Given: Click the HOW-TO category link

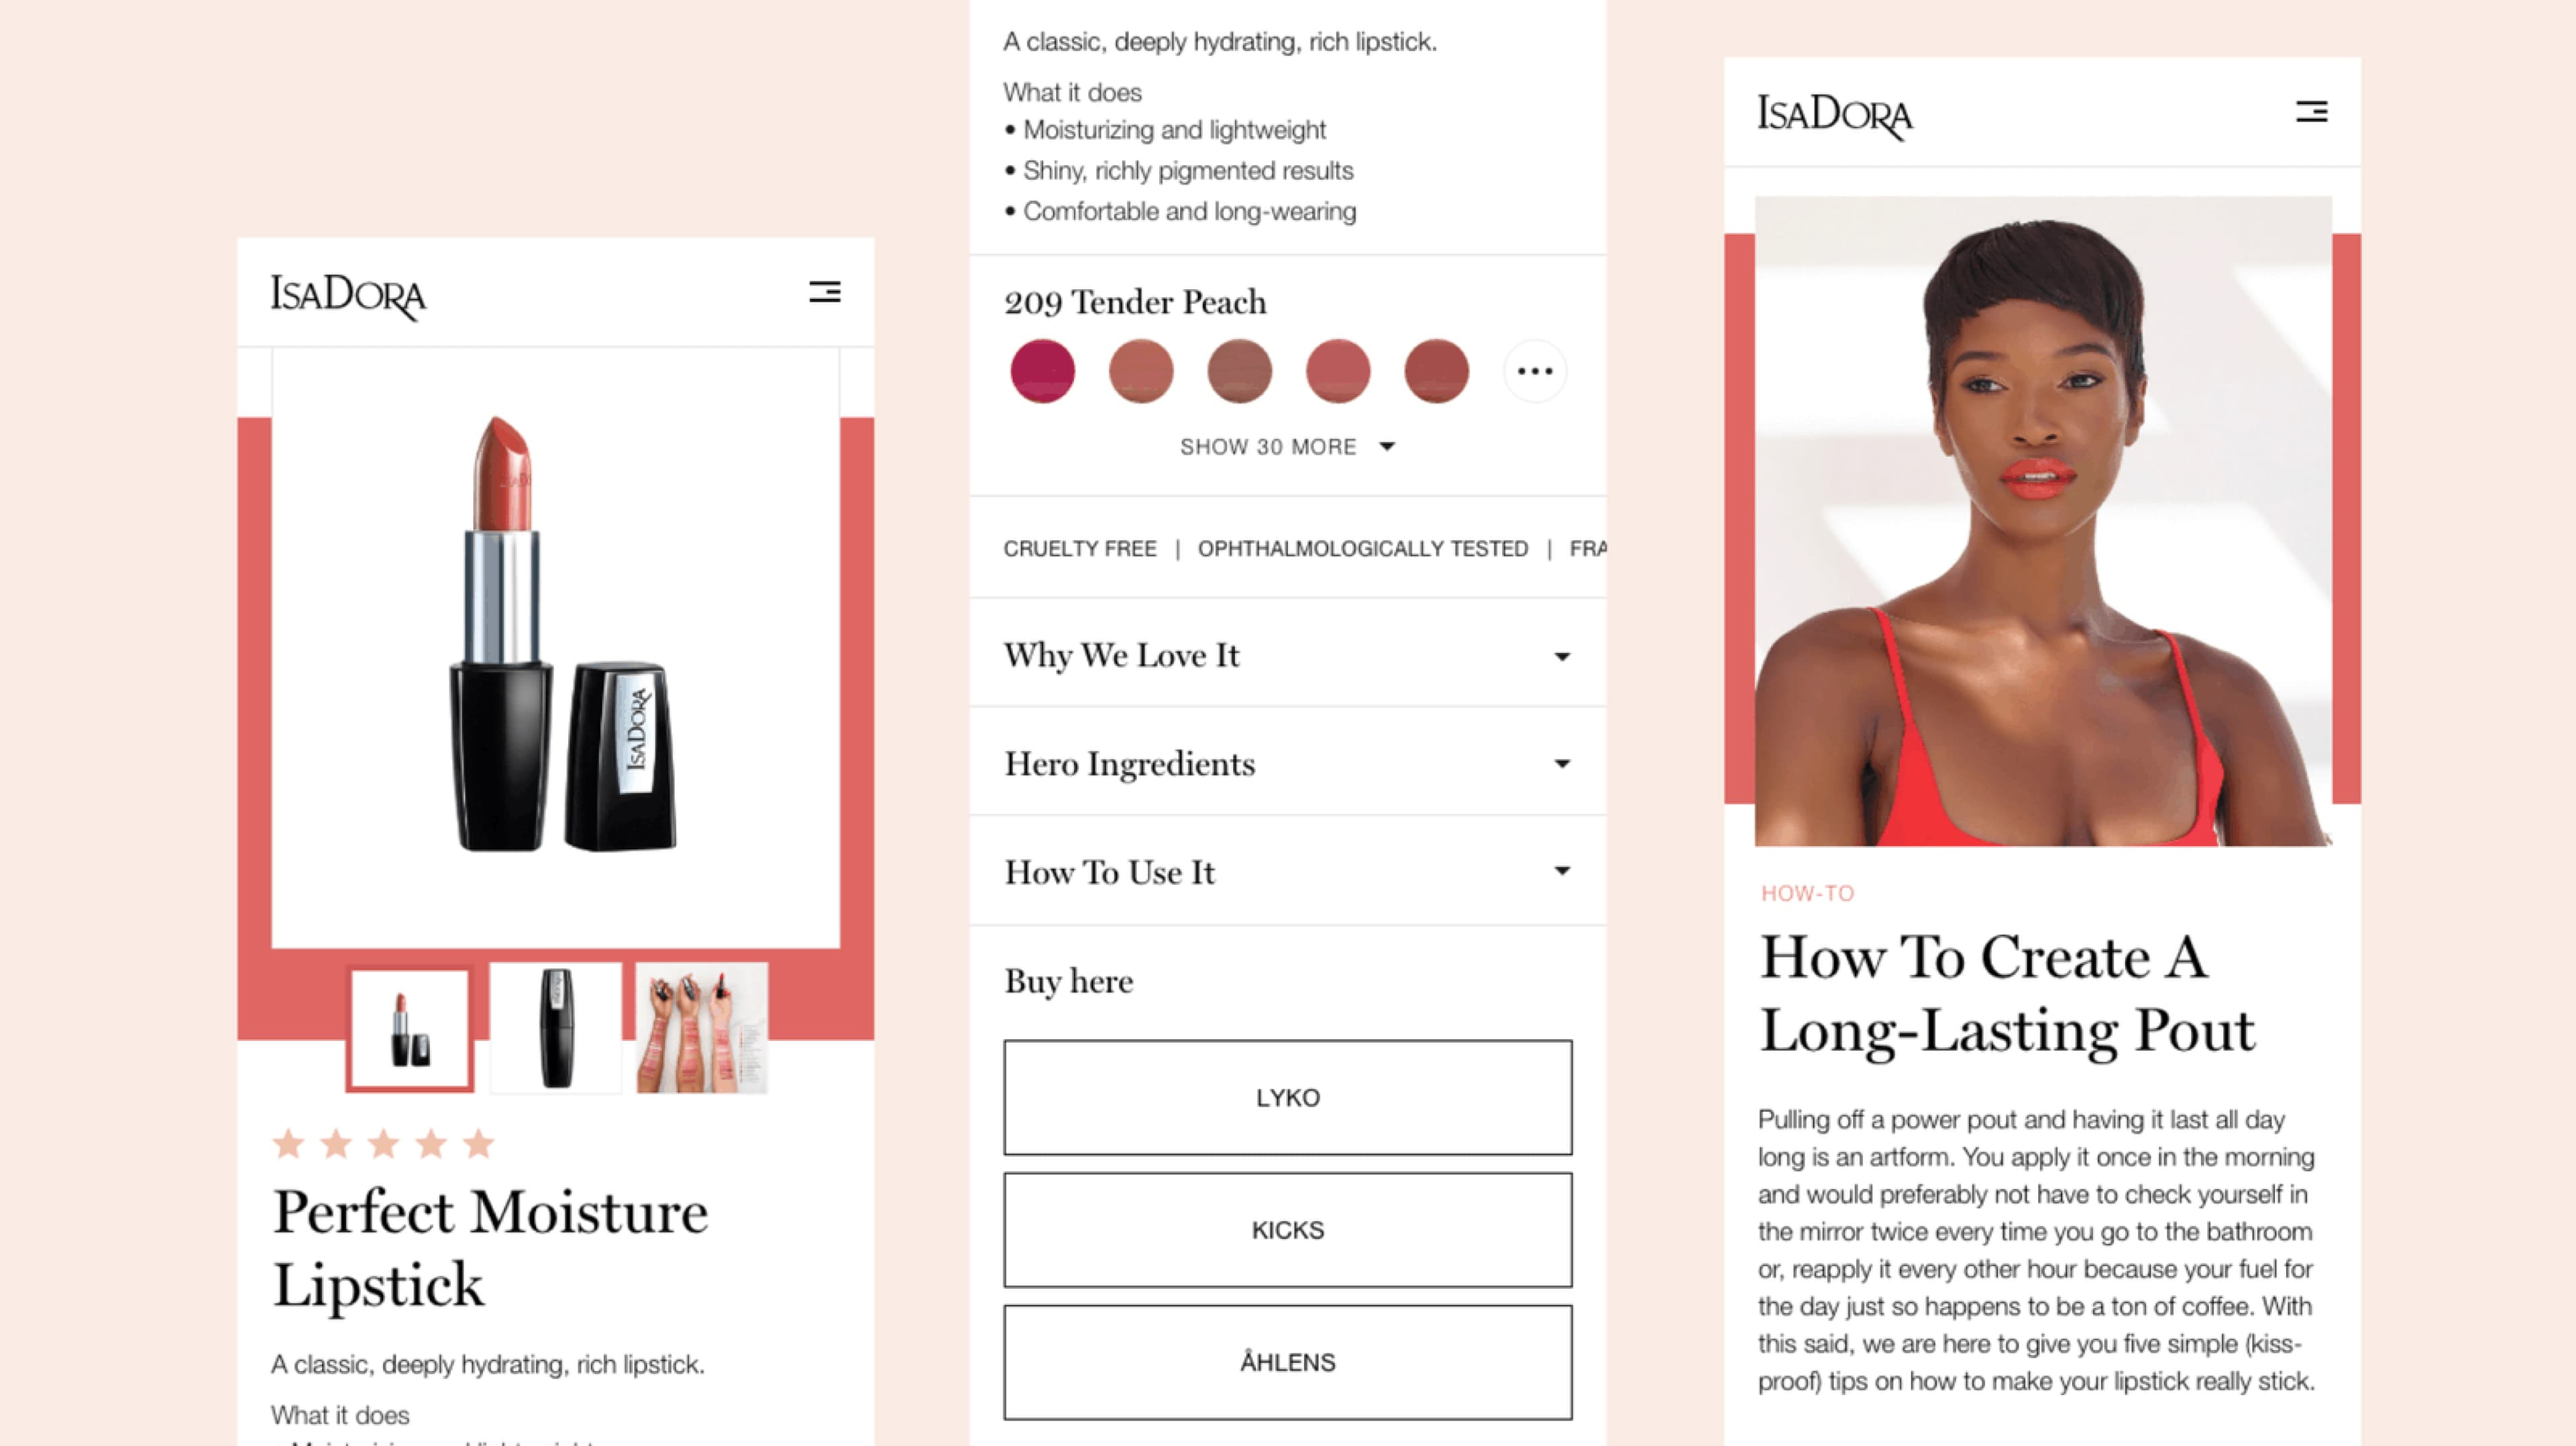Looking at the screenshot, I should 1807,893.
